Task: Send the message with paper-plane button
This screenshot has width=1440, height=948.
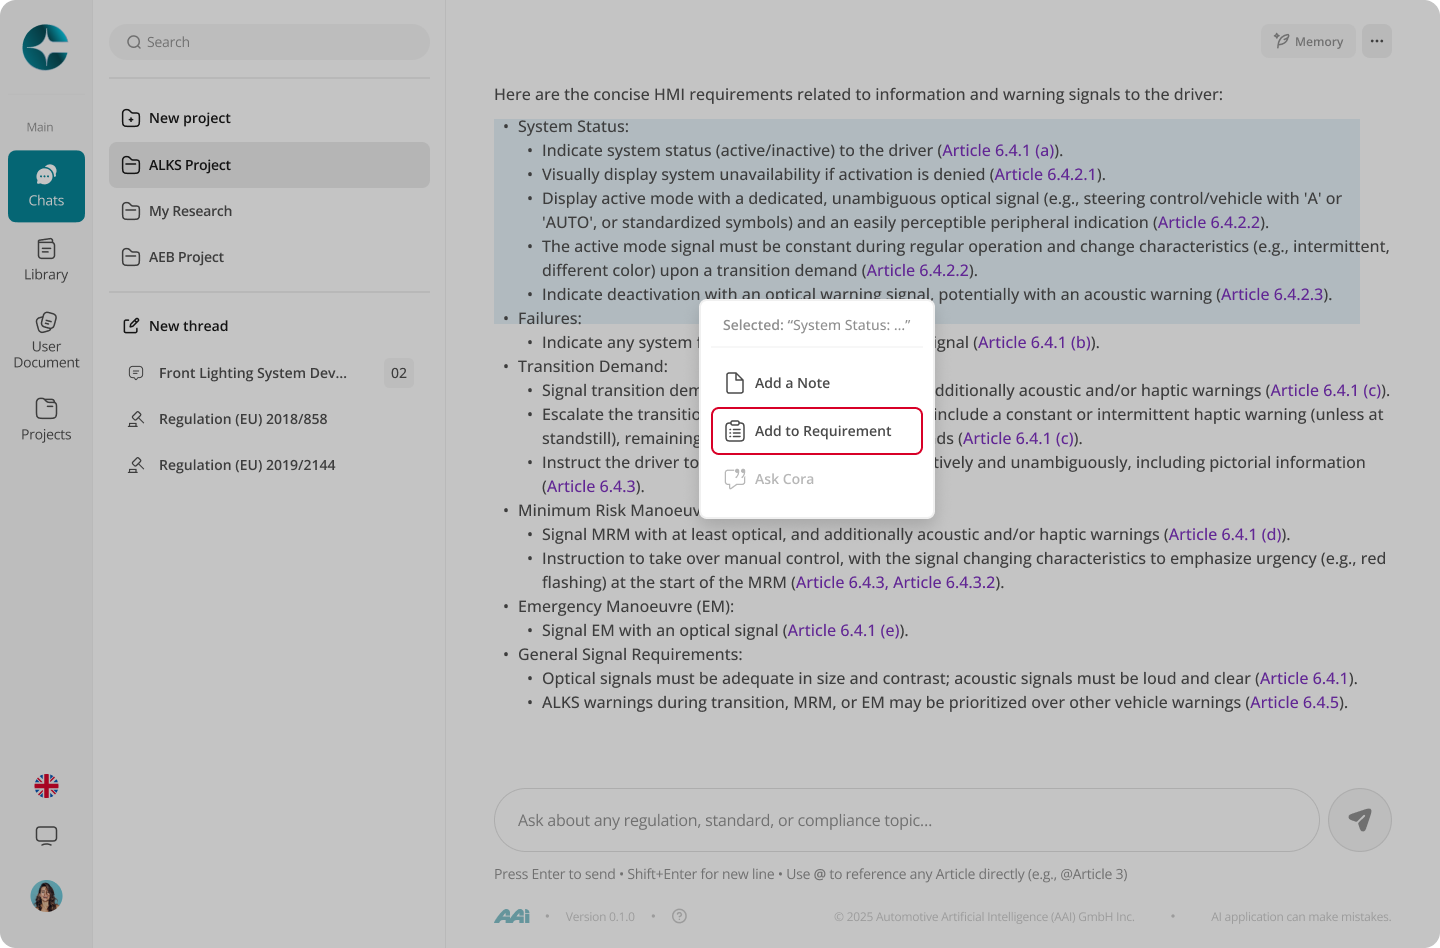Action: (1360, 820)
